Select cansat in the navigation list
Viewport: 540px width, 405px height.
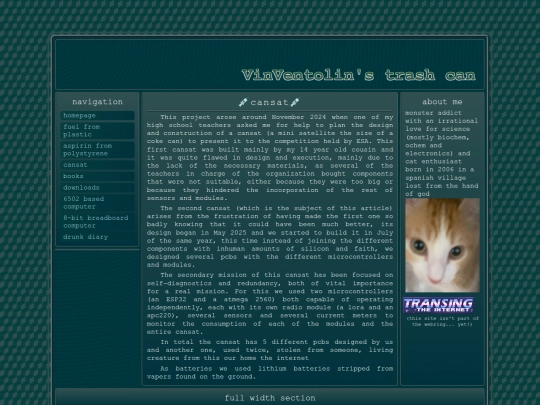click(97, 165)
